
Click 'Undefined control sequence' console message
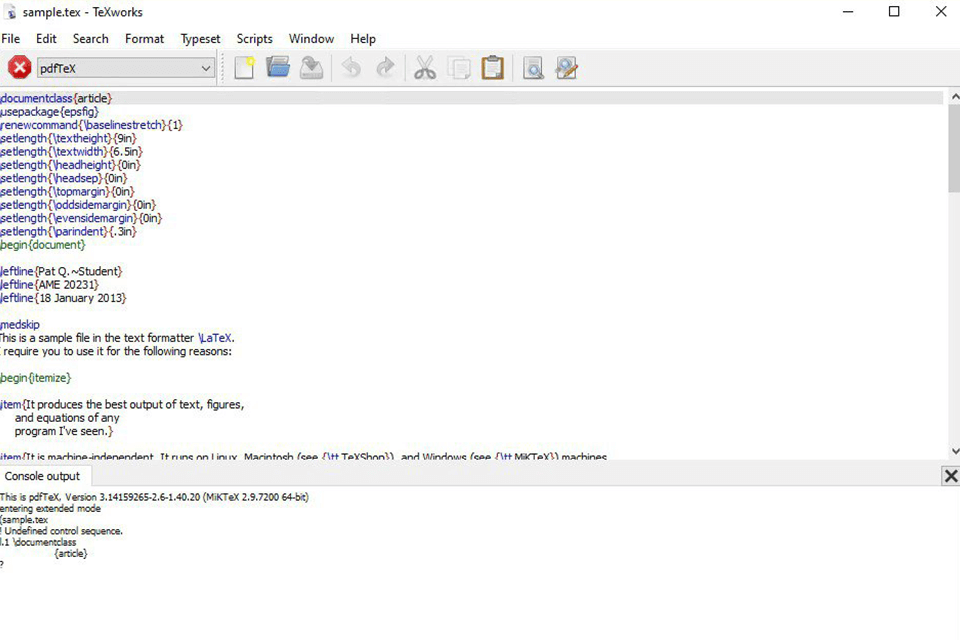62,531
